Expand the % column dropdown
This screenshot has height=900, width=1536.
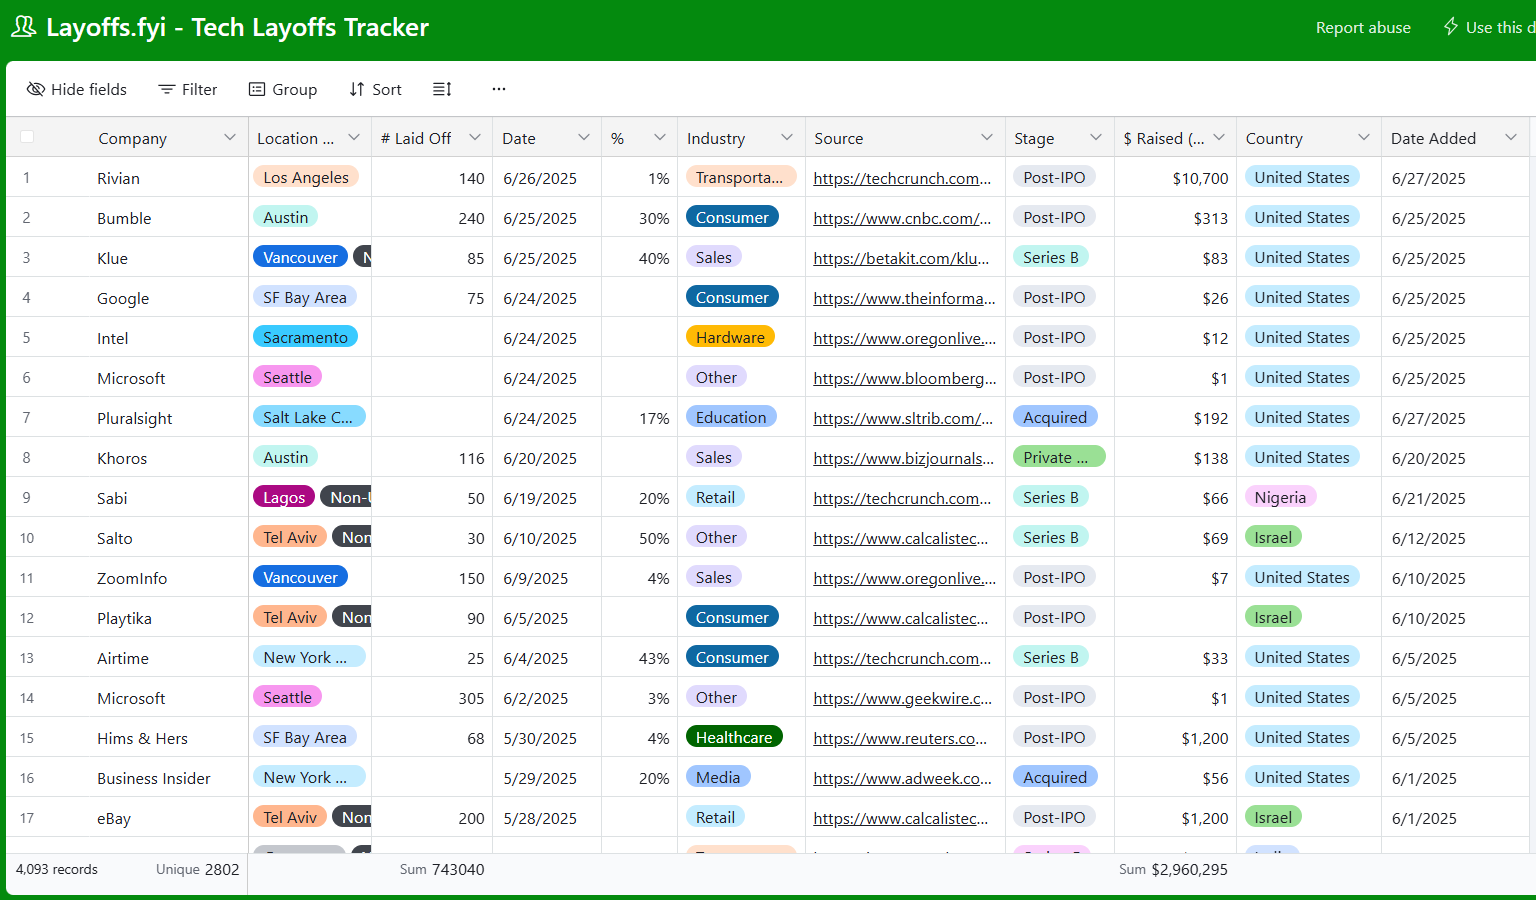tap(660, 138)
